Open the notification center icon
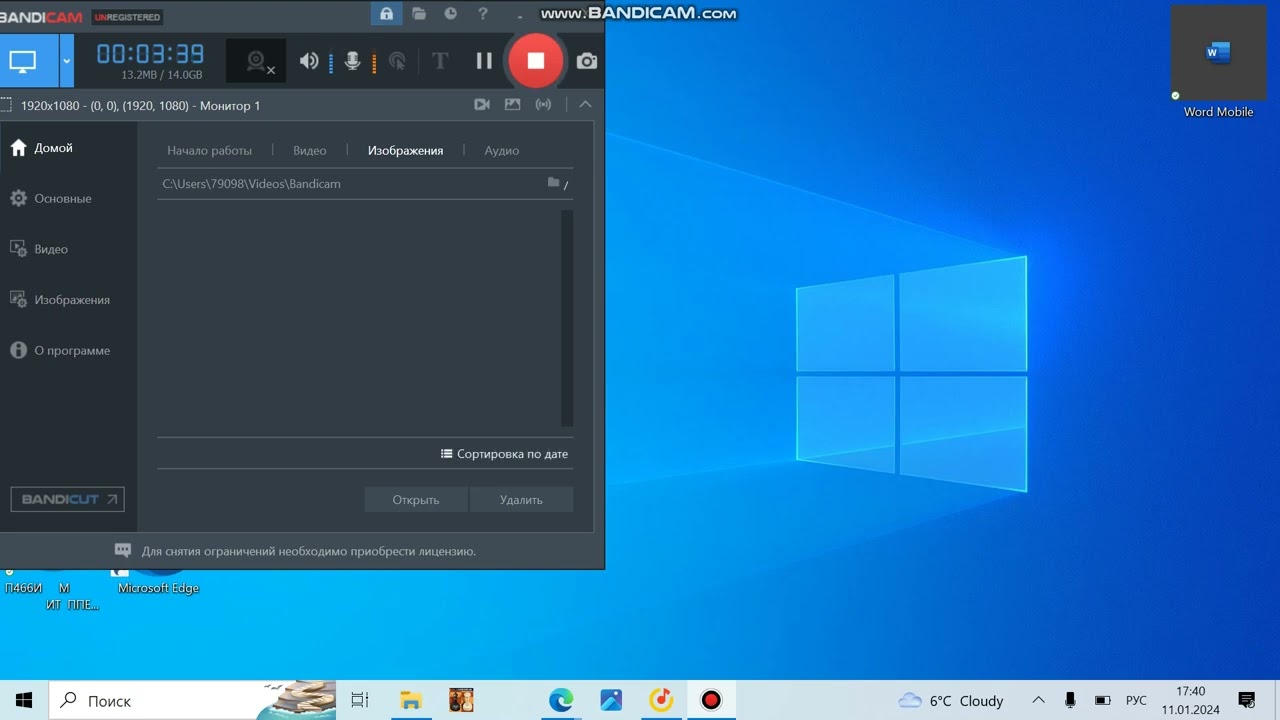The height and width of the screenshot is (720, 1280). [1247, 700]
